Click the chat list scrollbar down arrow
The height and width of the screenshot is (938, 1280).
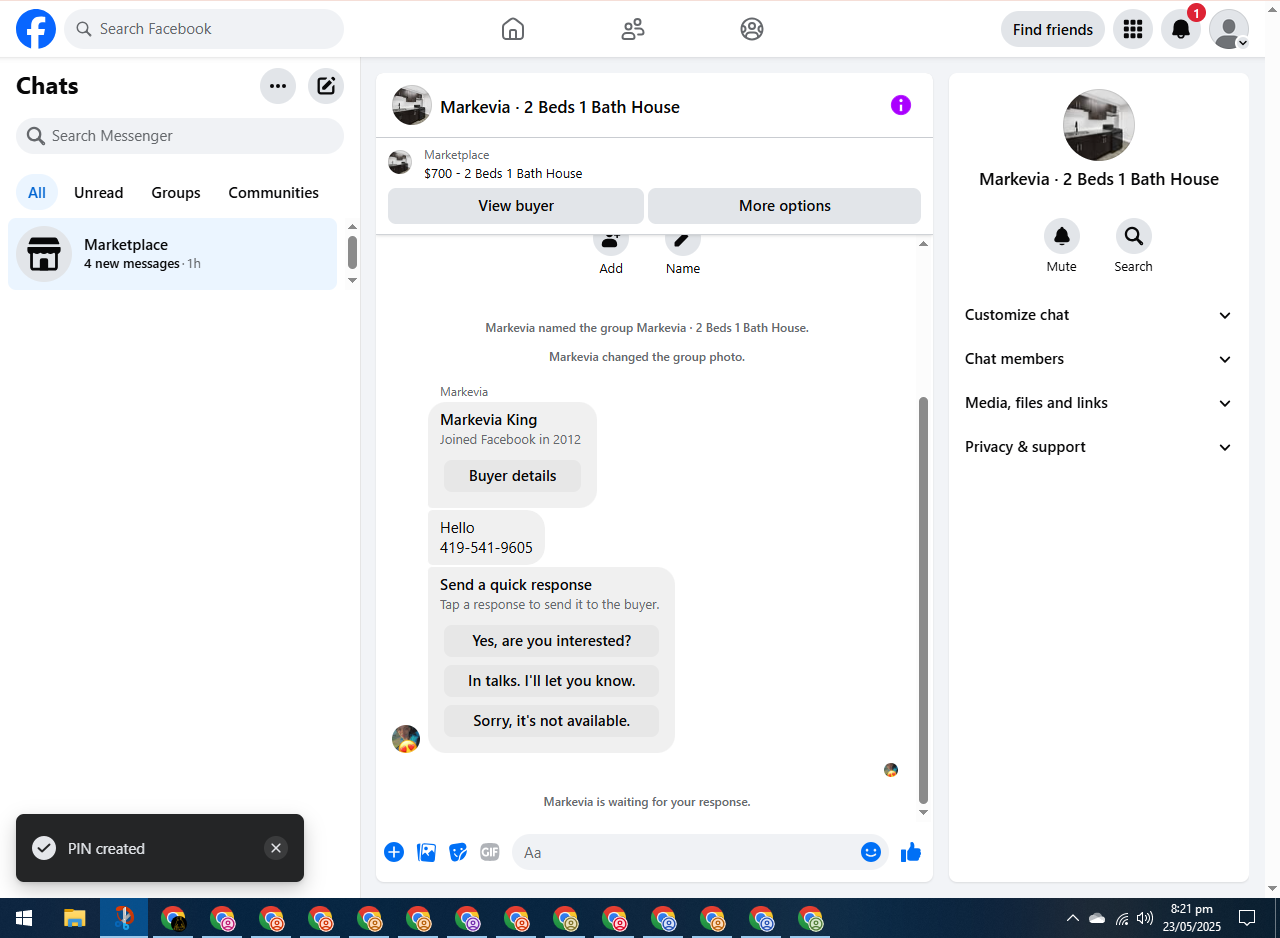352,281
